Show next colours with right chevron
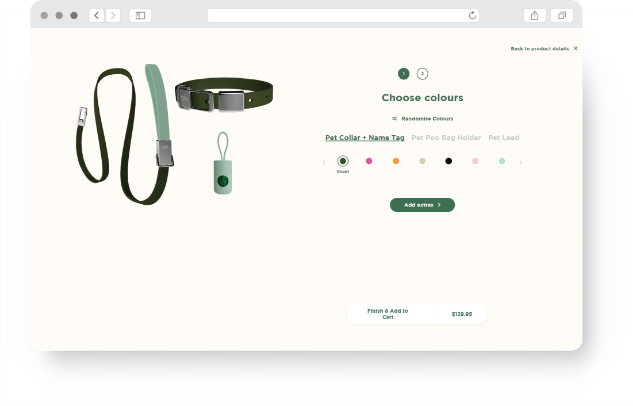This screenshot has height=406, width=633. point(521,162)
